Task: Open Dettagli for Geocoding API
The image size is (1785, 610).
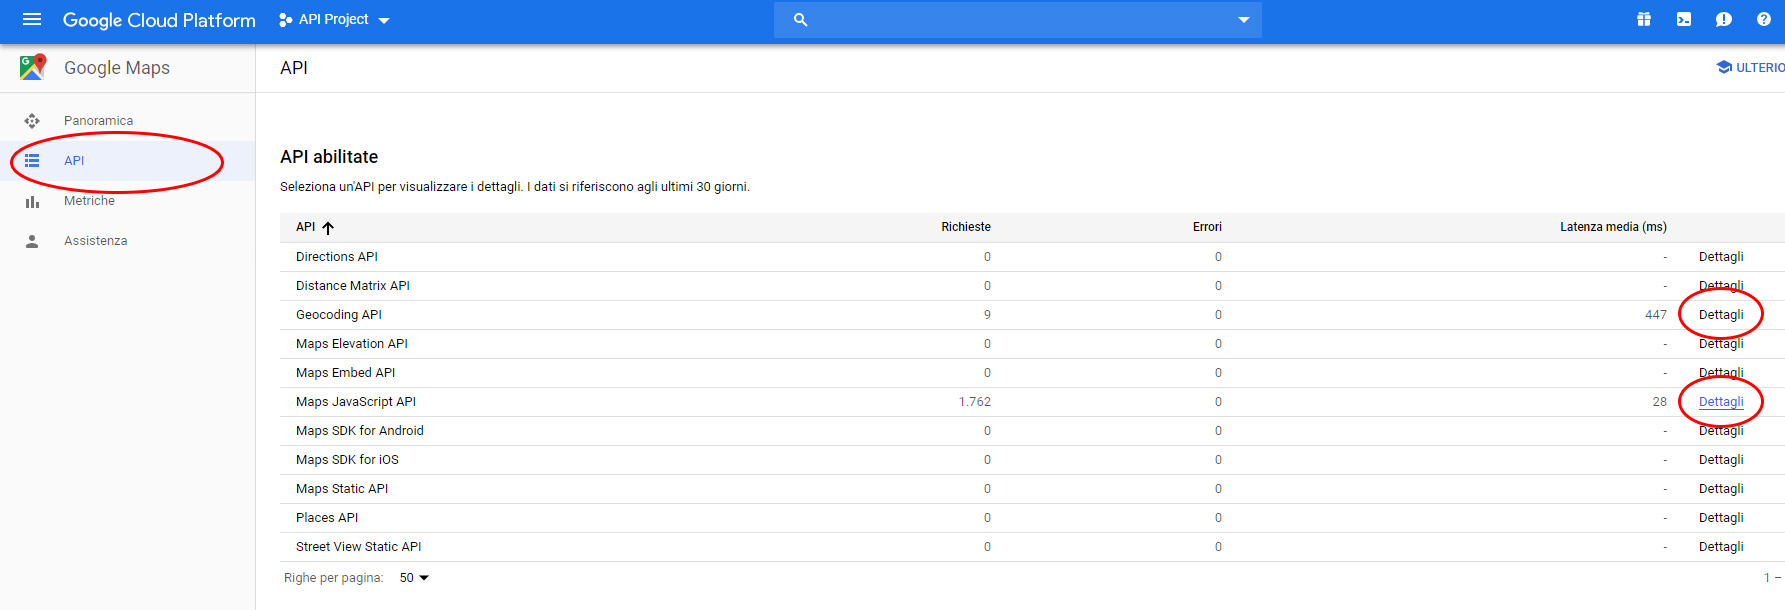Action: tap(1721, 315)
